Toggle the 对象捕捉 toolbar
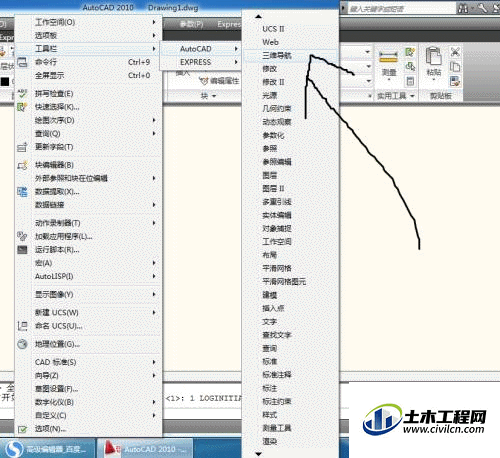The image size is (500, 458). (x=290, y=228)
